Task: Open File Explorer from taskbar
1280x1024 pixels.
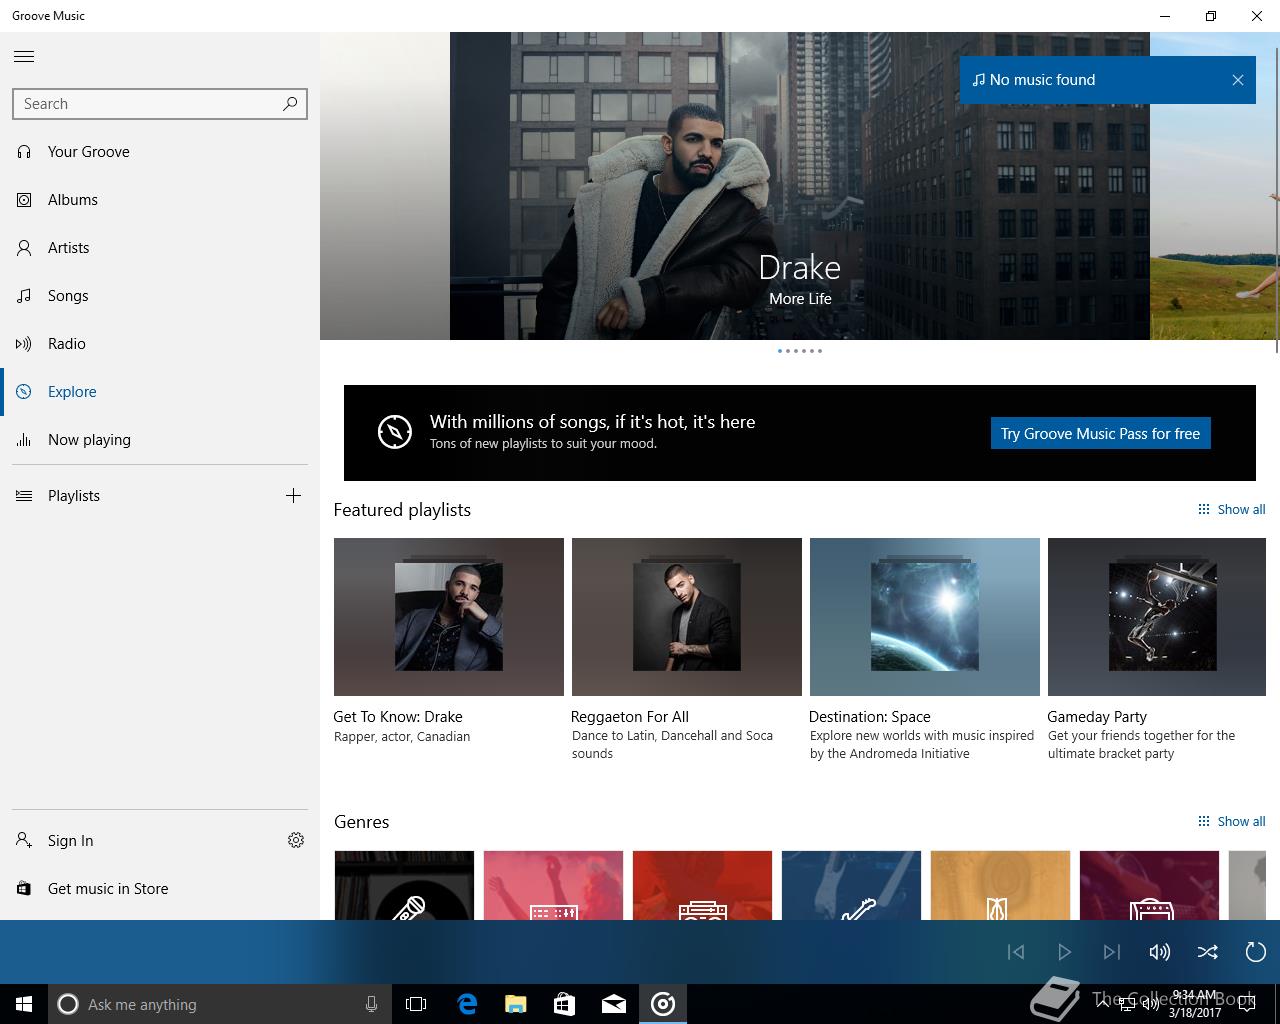Action: (516, 1004)
